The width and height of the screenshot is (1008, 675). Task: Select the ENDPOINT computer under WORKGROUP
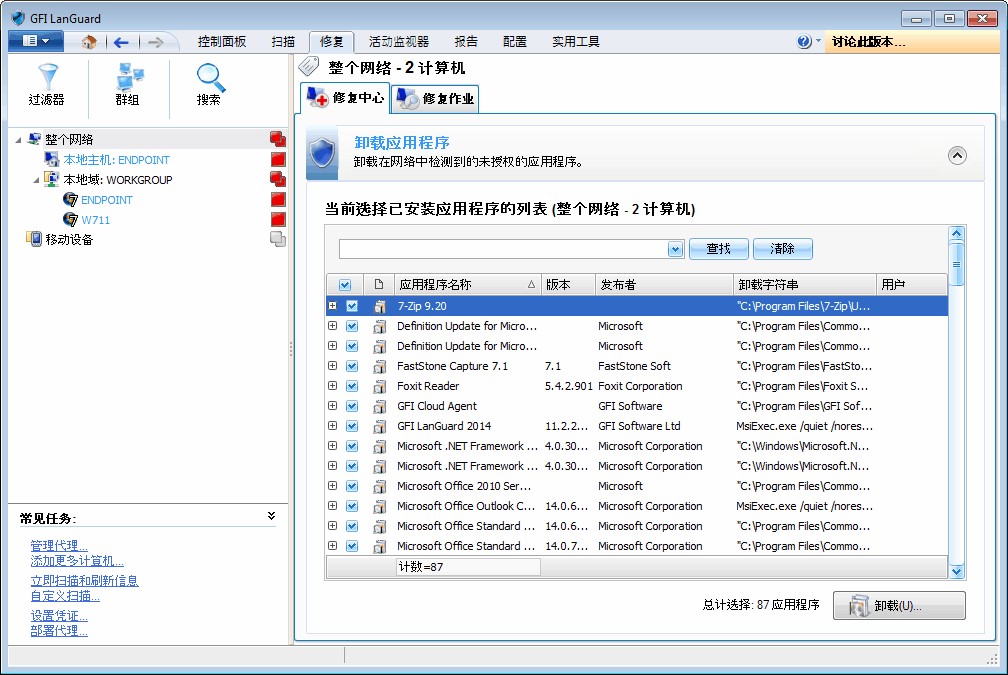(x=107, y=200)
